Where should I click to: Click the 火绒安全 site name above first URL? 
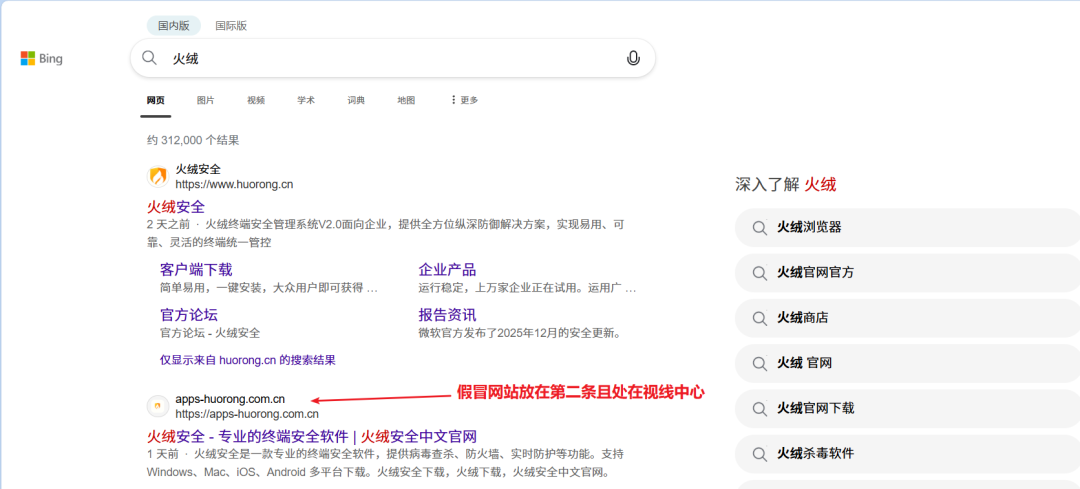(x=198, y=169)
